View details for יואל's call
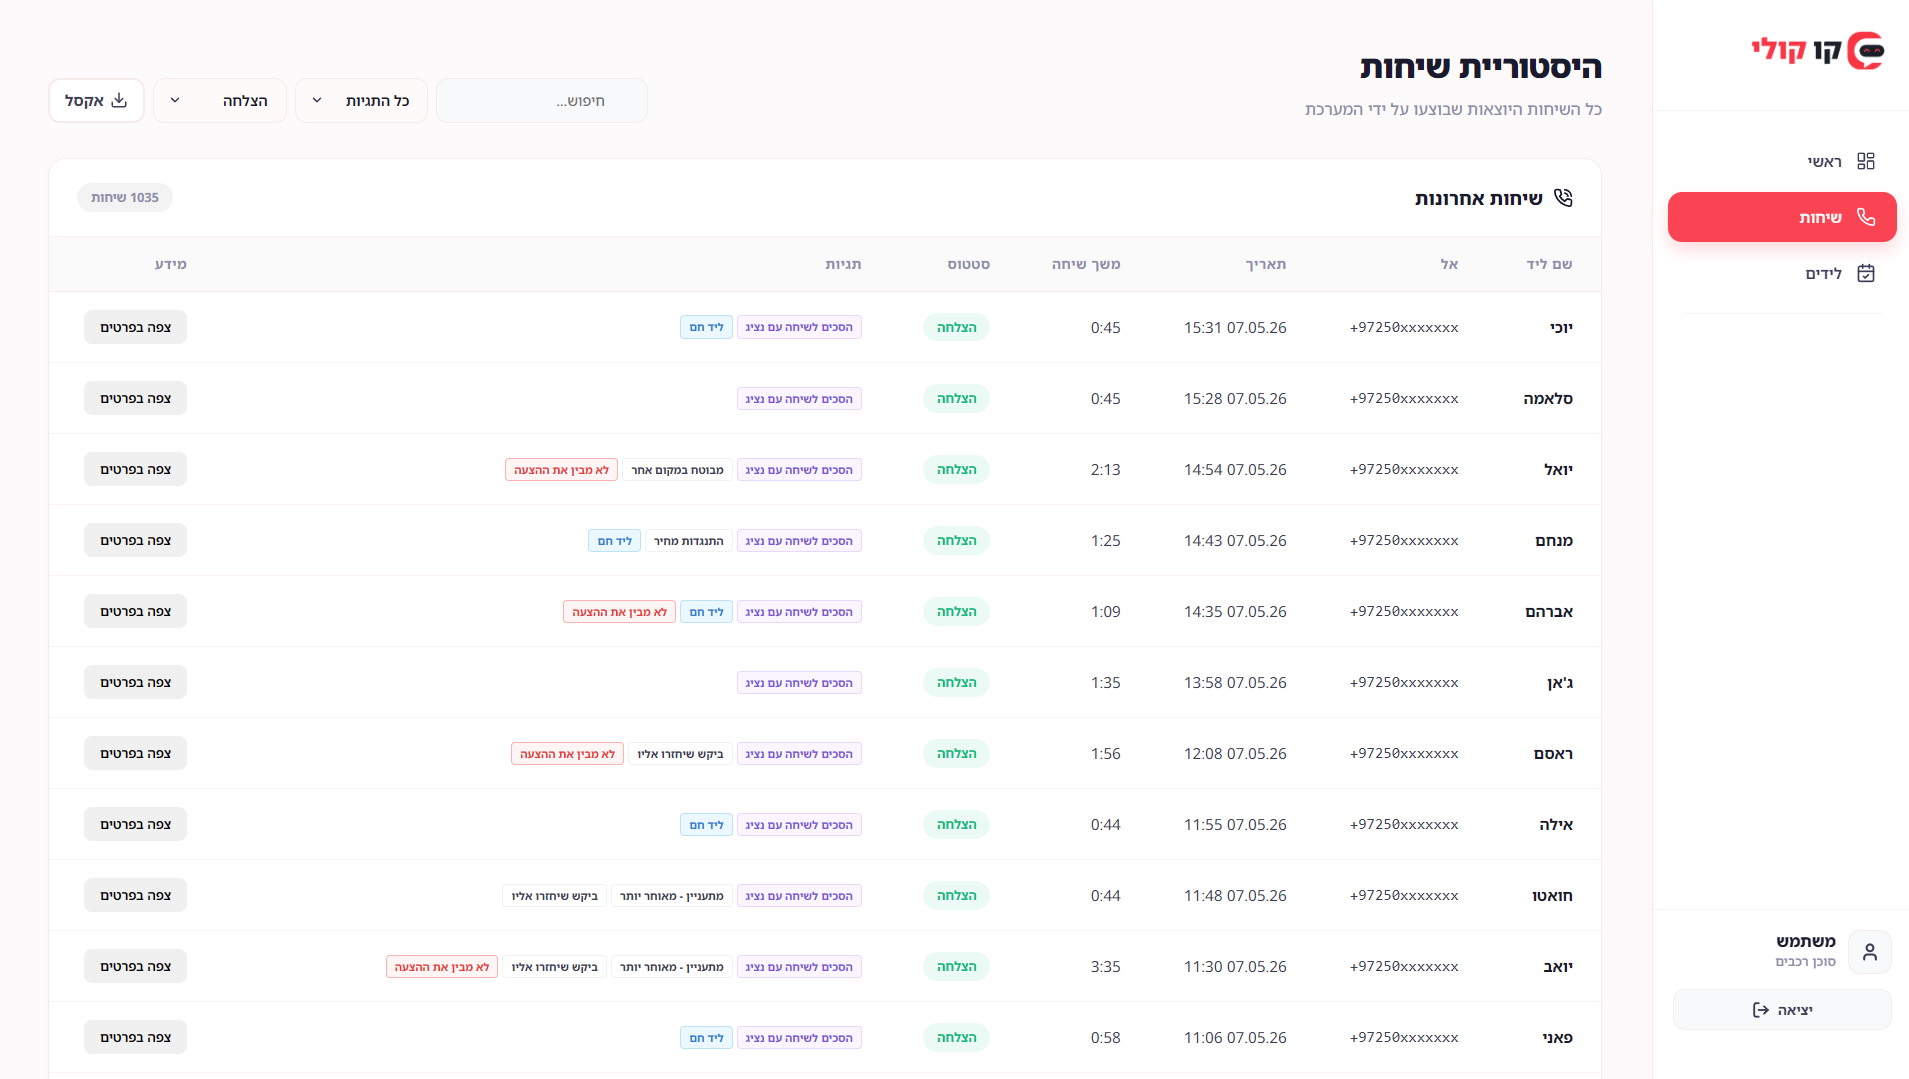Screen dimensions: 1909x1079 pyautogui.click(x=135, y=469)
